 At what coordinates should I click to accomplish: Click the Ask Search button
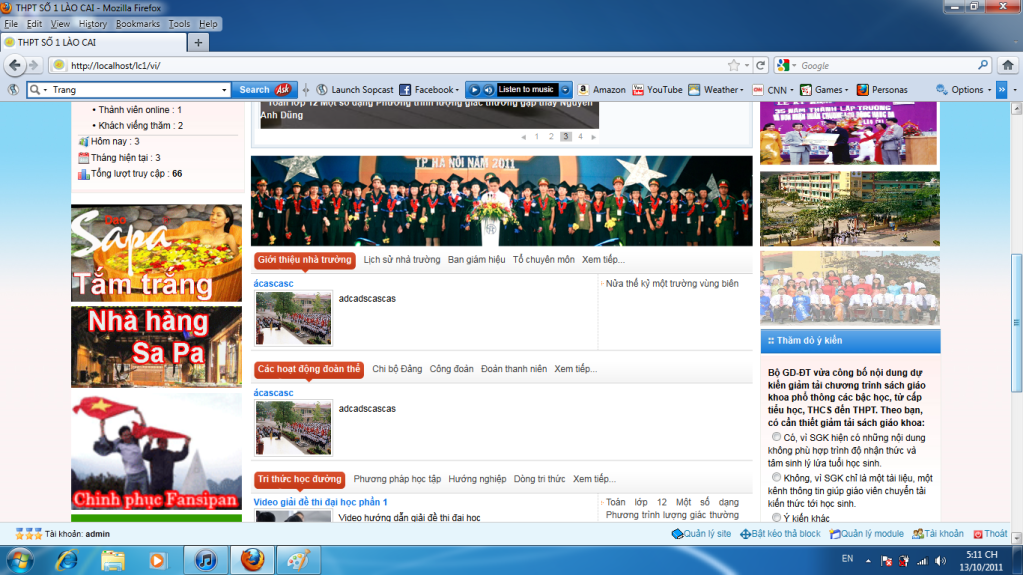coord(264,89)
